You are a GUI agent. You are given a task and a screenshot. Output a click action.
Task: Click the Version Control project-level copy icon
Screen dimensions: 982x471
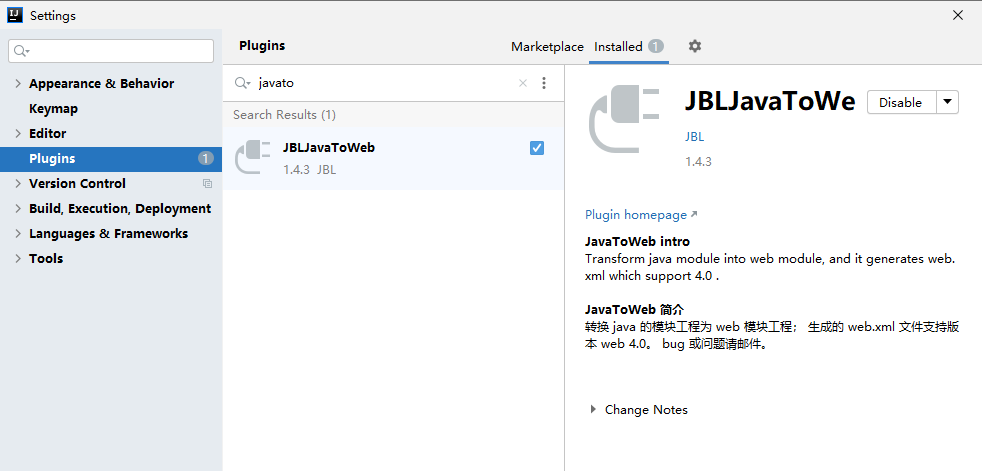click(207, 184)
